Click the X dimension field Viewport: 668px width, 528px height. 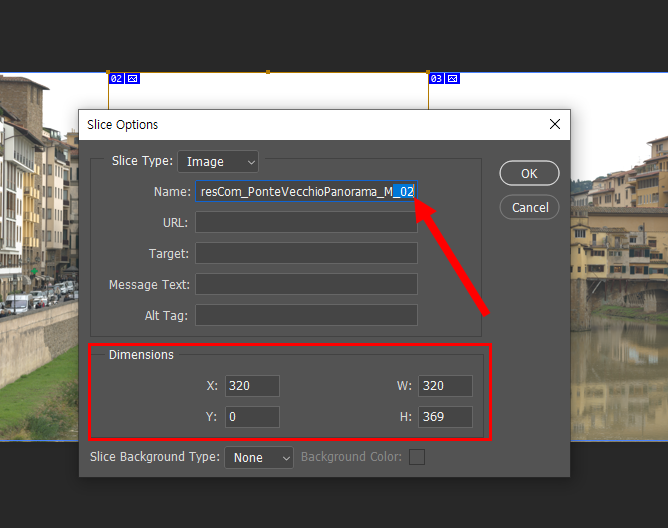pos(252,386)
